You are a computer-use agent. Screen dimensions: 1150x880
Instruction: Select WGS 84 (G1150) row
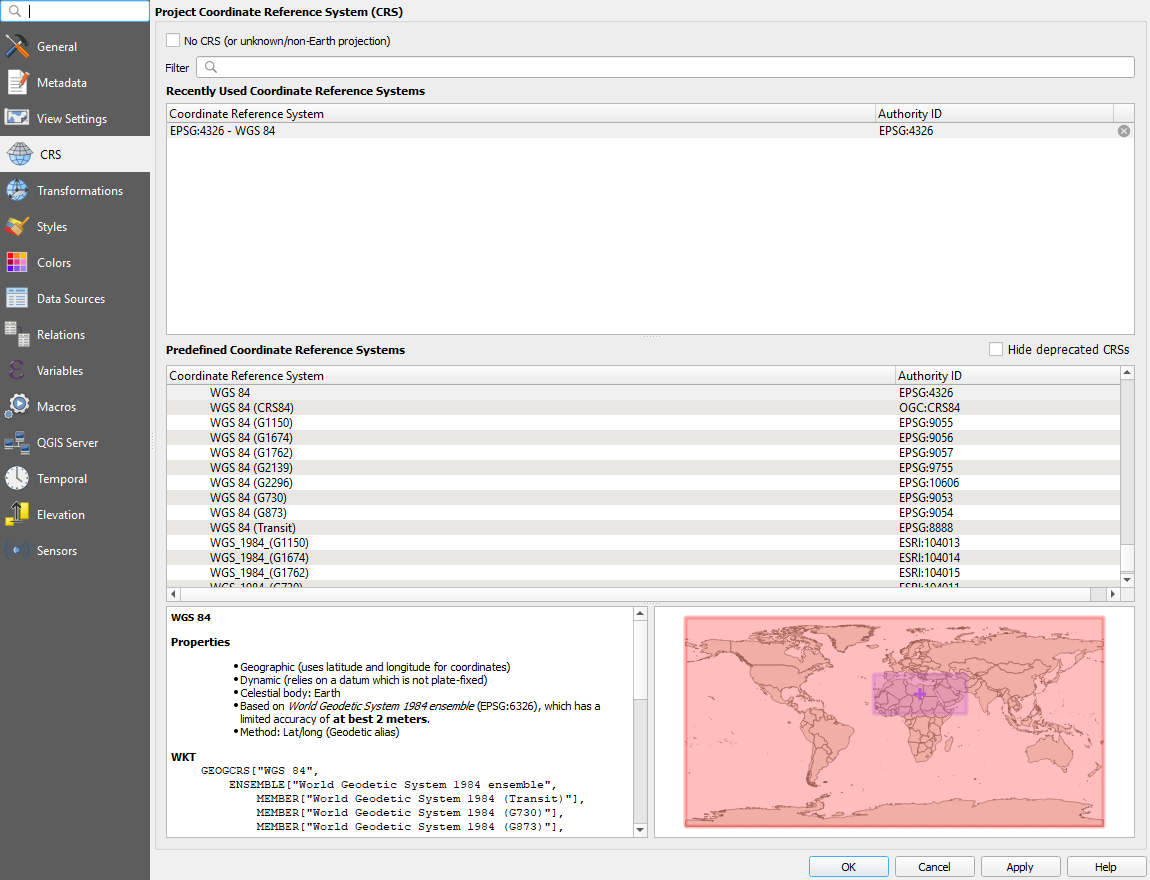point(643,422)
